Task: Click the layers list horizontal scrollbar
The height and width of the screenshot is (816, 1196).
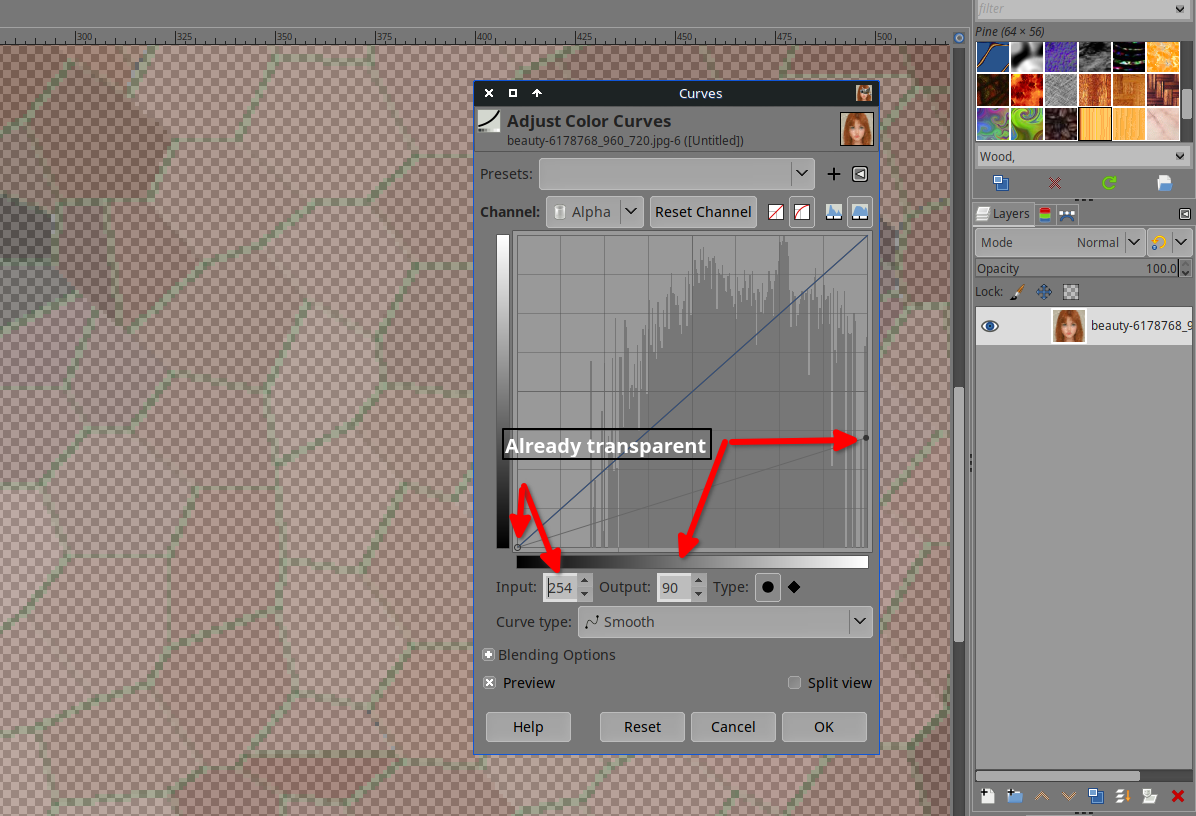Action: (1058, 776)
